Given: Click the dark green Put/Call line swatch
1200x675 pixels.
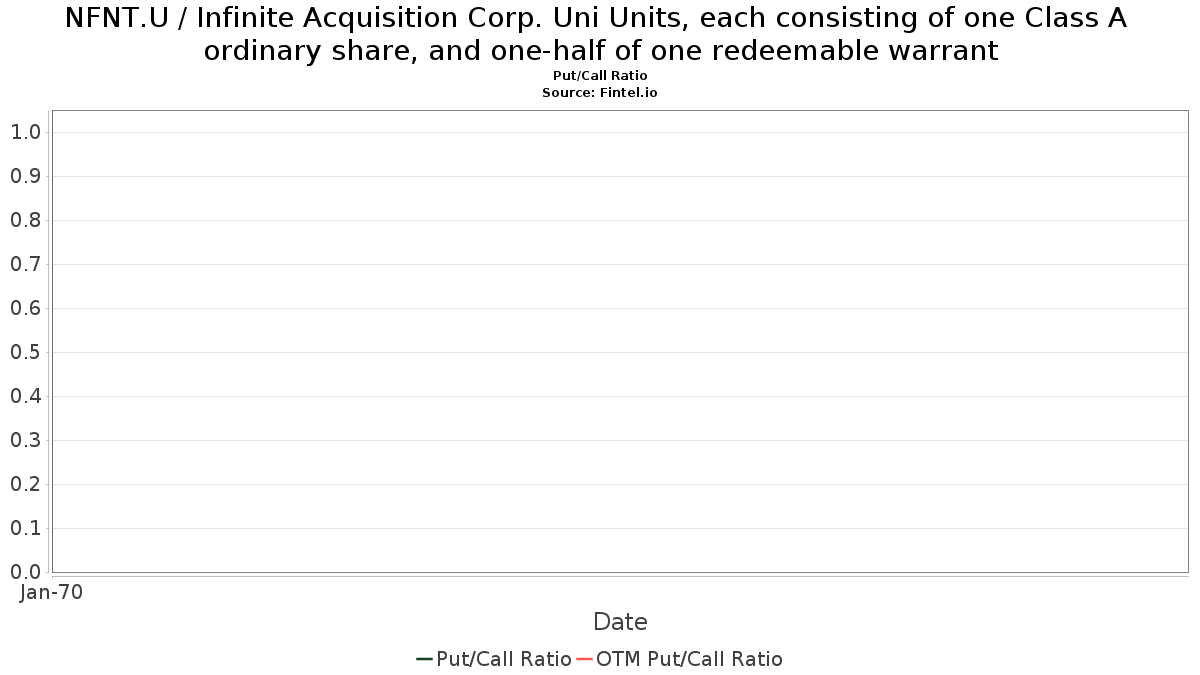Looking at the screenshot, I should pyautogui.click(x=425, y=659).
